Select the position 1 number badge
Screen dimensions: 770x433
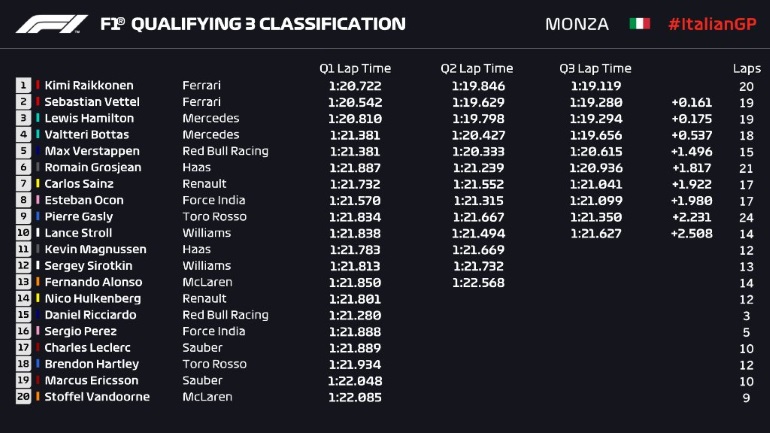click(23, 86)
